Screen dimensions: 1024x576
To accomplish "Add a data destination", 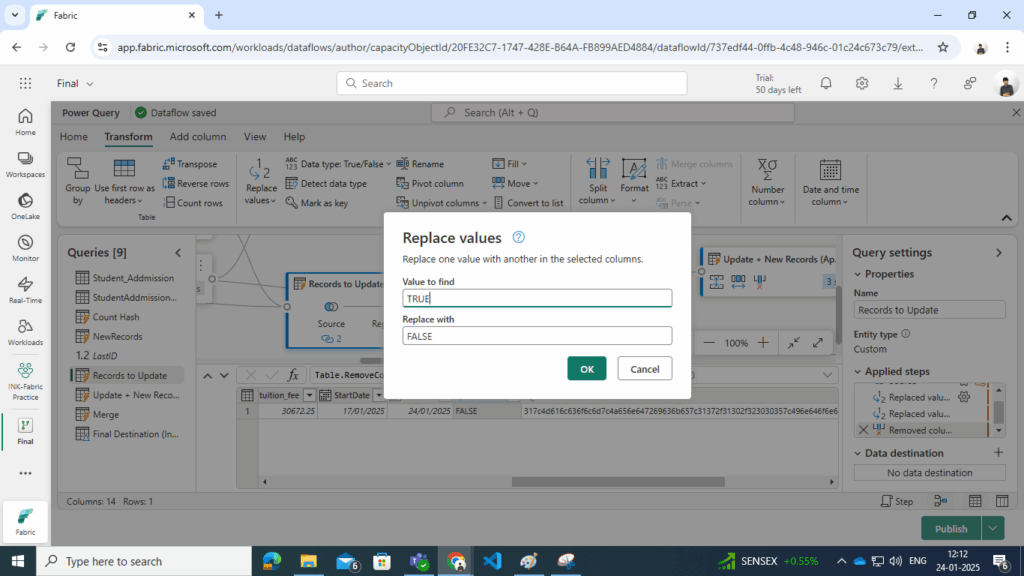I will pos(999,453).
